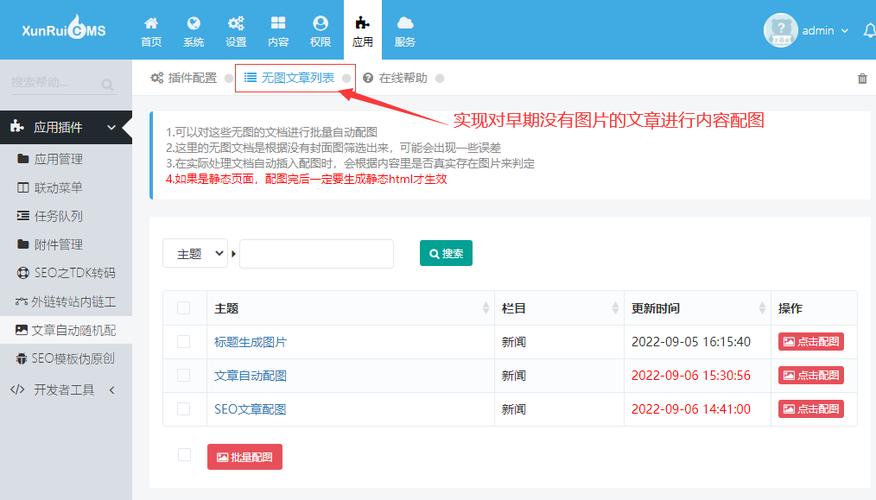Switch to the 在线帮助 tab
The image size is (876, 500).
[395, 78]
